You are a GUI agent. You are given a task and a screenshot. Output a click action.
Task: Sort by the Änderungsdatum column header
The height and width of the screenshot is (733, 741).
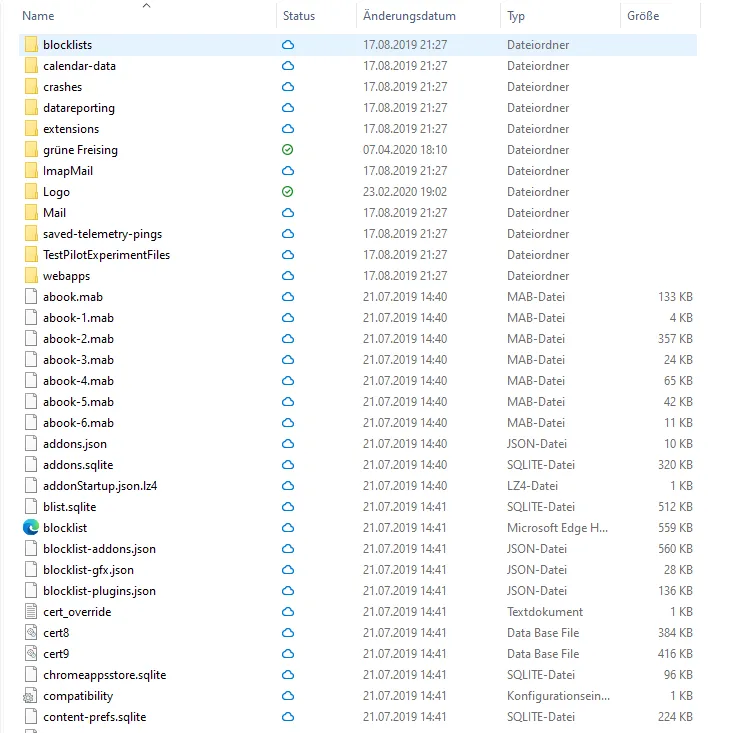click(409, 16)
